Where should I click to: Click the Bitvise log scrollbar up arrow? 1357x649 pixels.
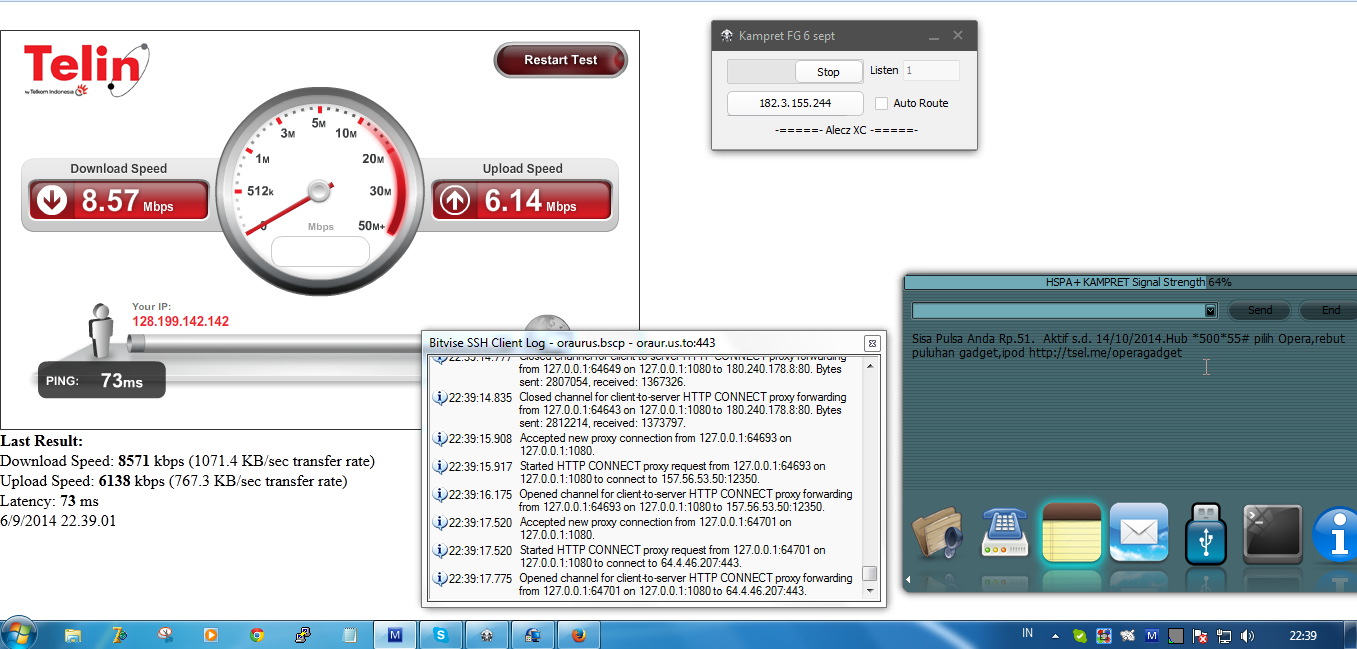click(x=870, y=365)
